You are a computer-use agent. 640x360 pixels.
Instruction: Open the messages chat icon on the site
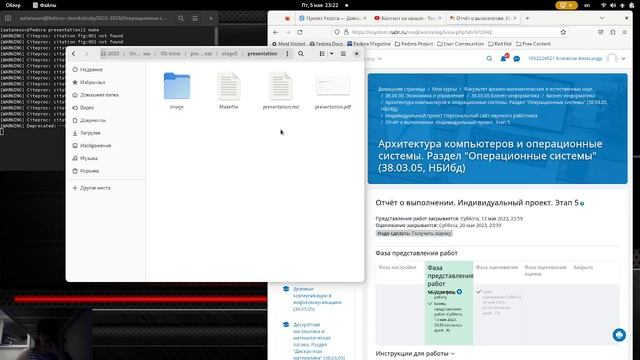pos(517,59)
